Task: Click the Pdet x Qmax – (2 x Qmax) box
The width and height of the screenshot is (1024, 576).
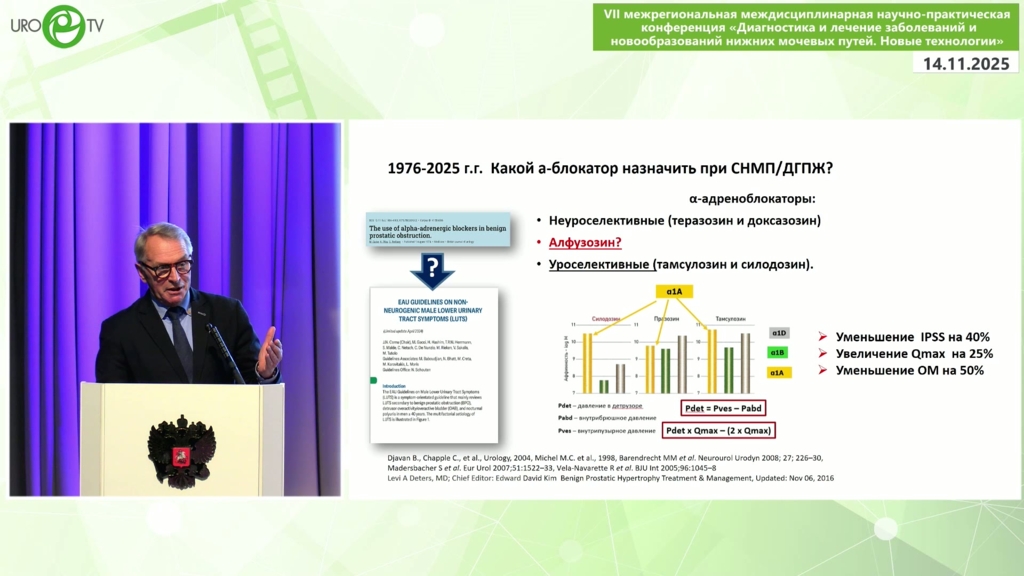Action: pos(720,431)
